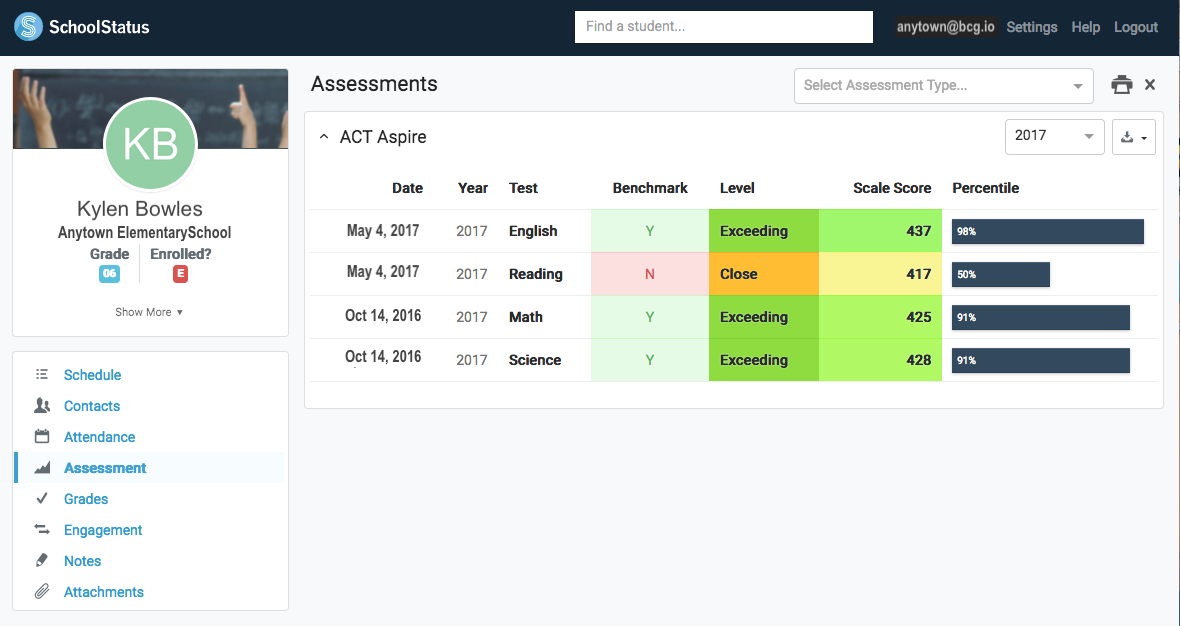The width and height of the screenshot is (1180, 626).
Task: Open the Attendance page
Action: click(99, 436)
